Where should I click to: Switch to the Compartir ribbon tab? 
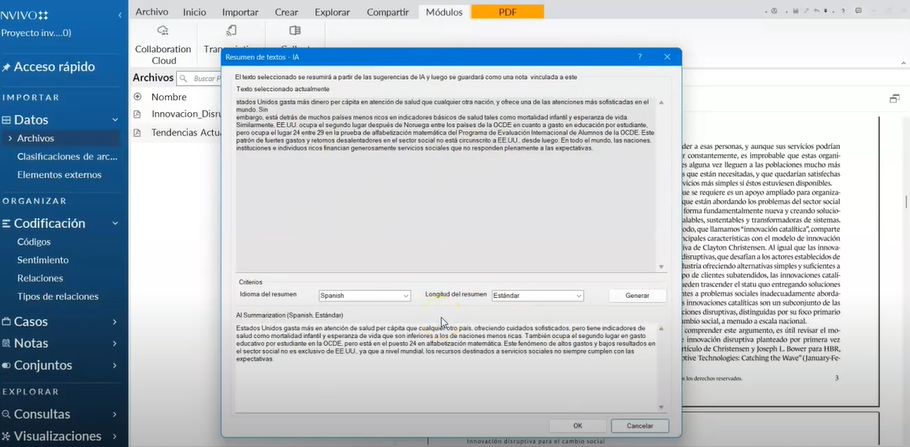(x=388, y=12)
